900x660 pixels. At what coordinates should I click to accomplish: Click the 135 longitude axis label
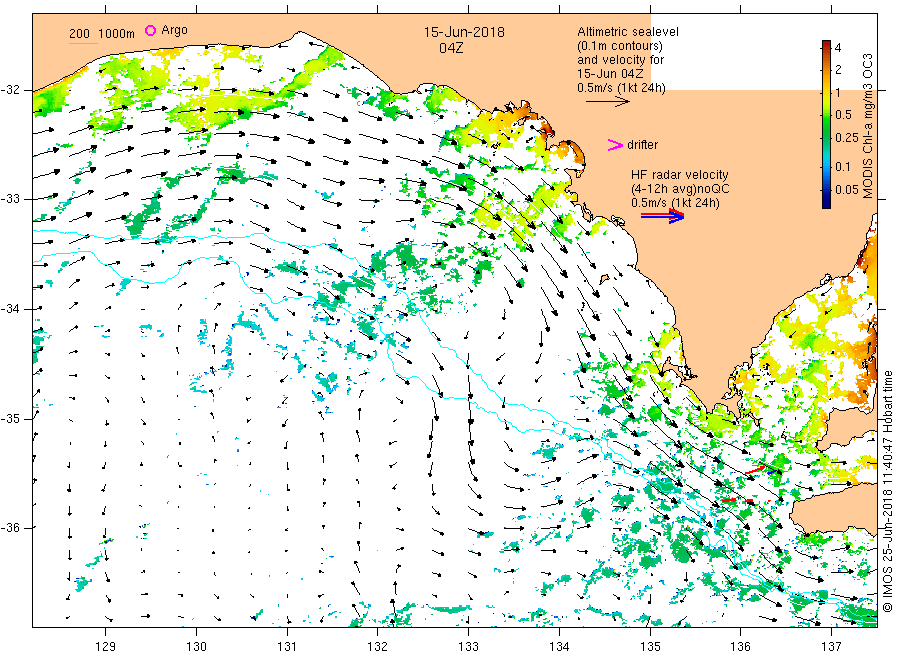(650, 647)
